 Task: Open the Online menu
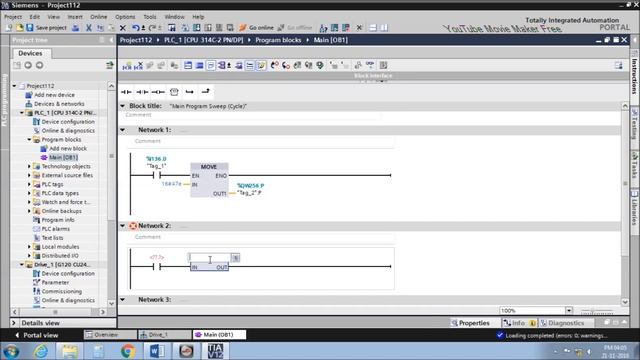pos(98,17)
